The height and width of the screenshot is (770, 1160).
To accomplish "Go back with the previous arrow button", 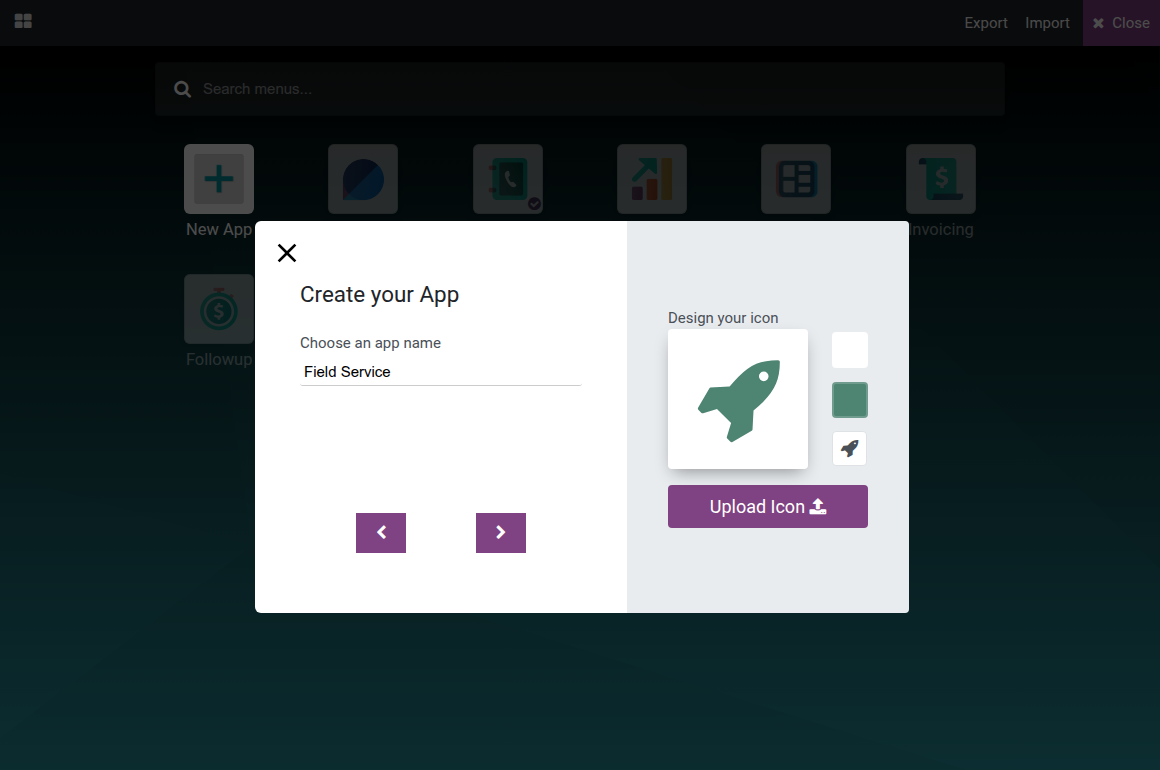I will pyautogui.click(x=381, y=533).
